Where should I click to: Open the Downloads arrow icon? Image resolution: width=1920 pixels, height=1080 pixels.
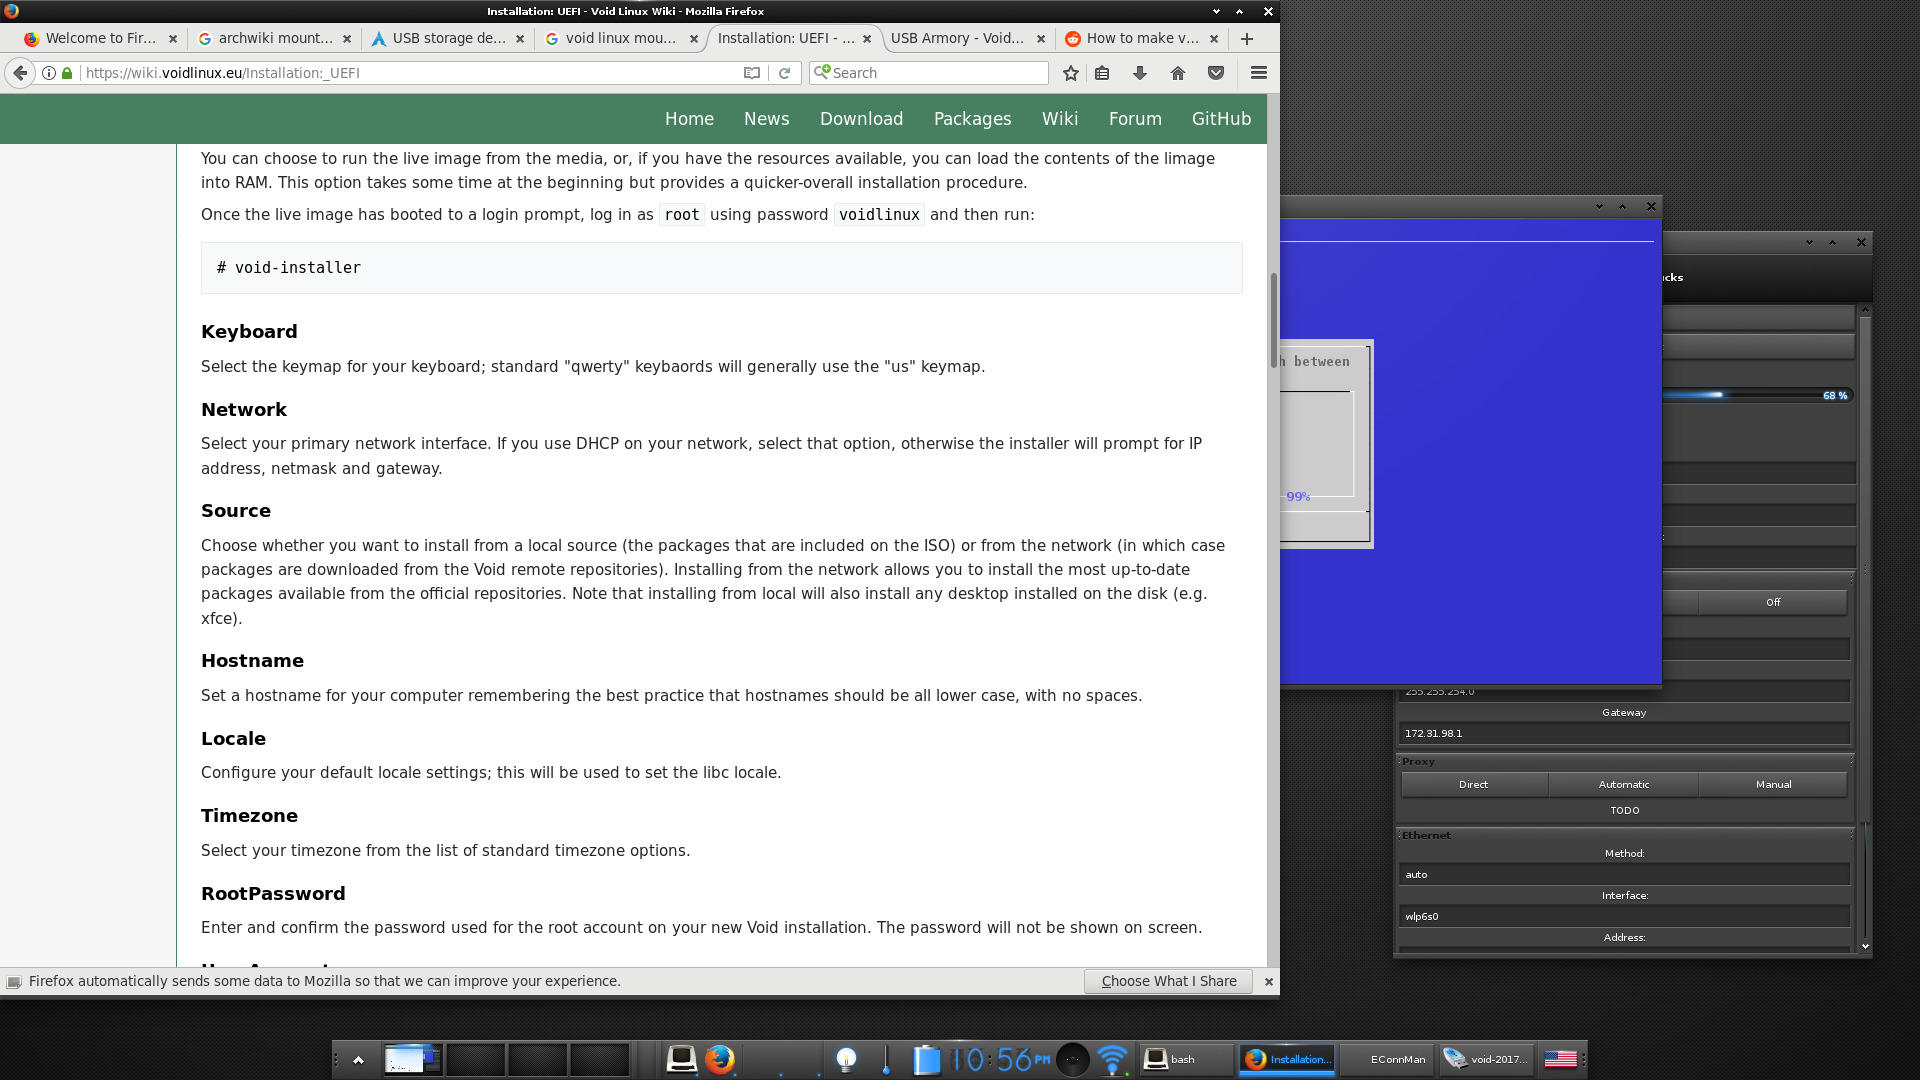[x=1139, y=73]
